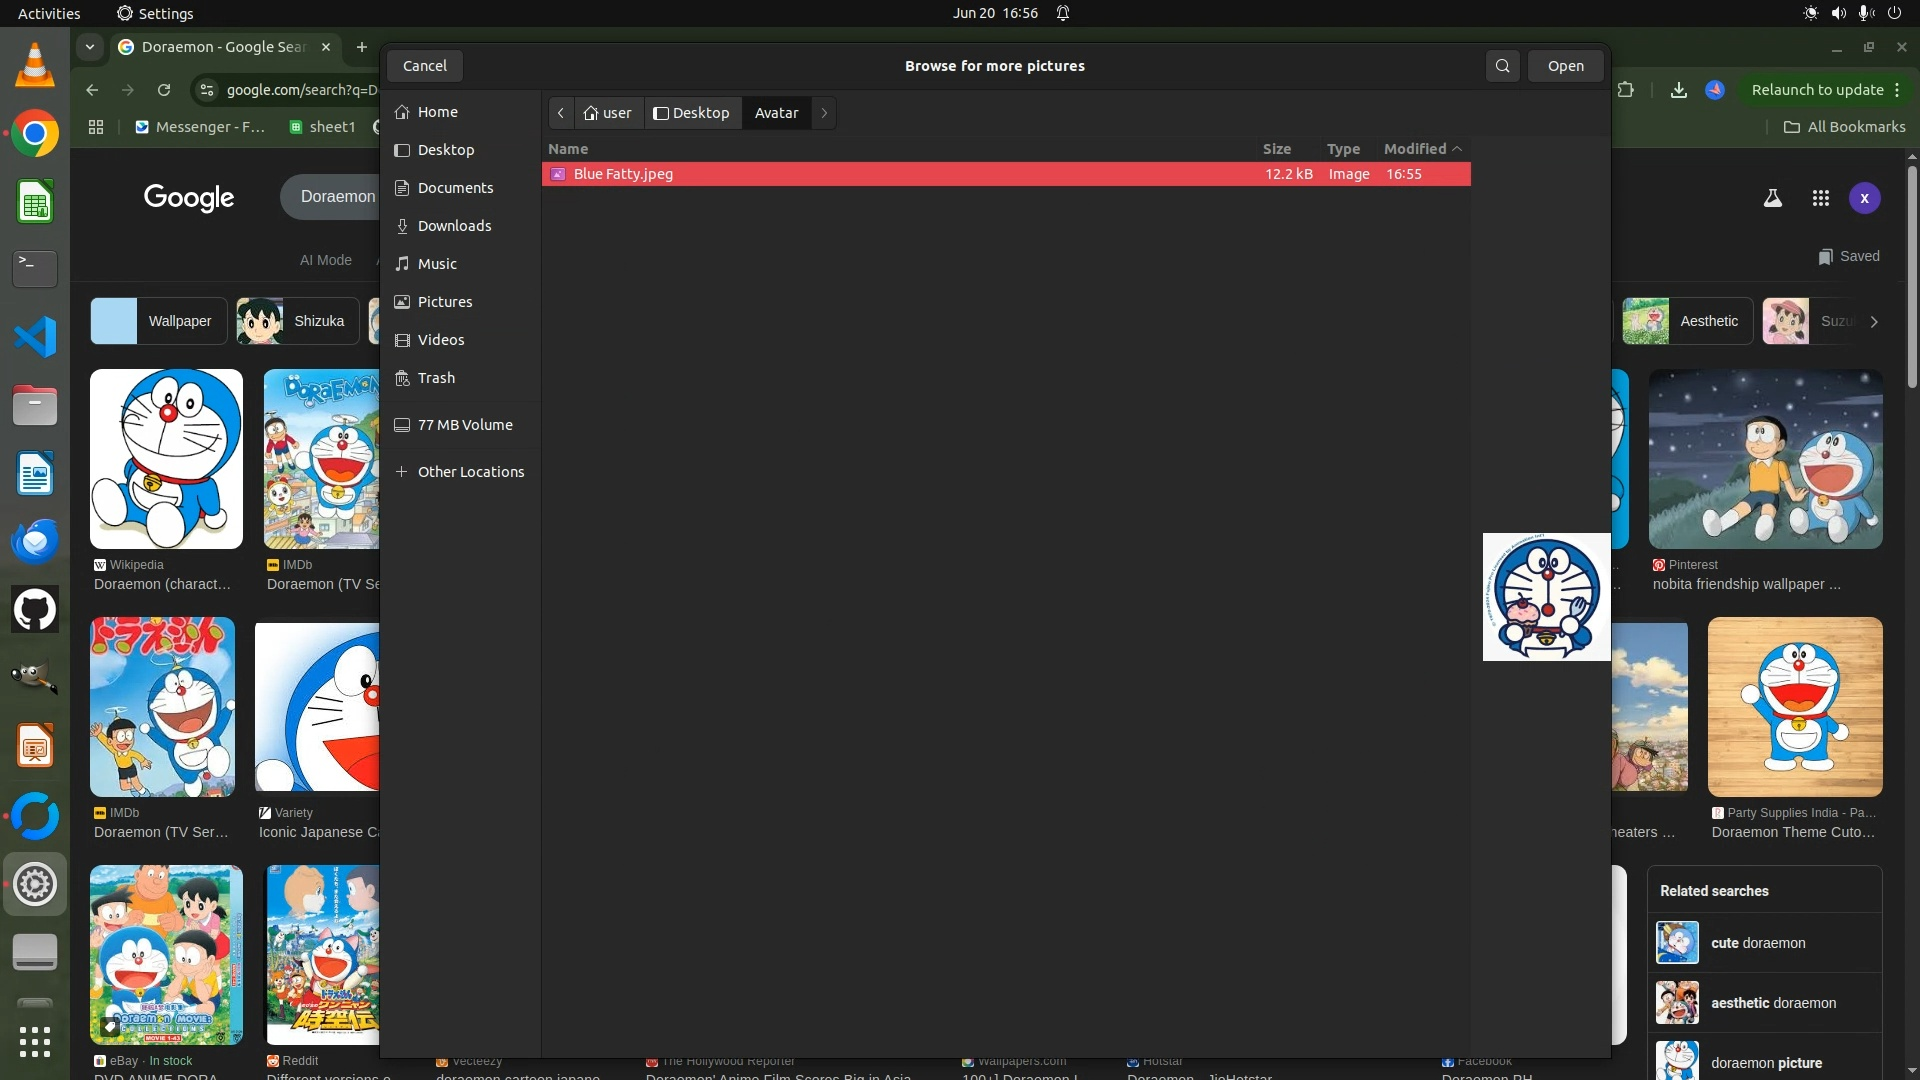Select the Music folder in sidebar
This screenshot has width=1920, height=1080.
(x=437, y=264)
